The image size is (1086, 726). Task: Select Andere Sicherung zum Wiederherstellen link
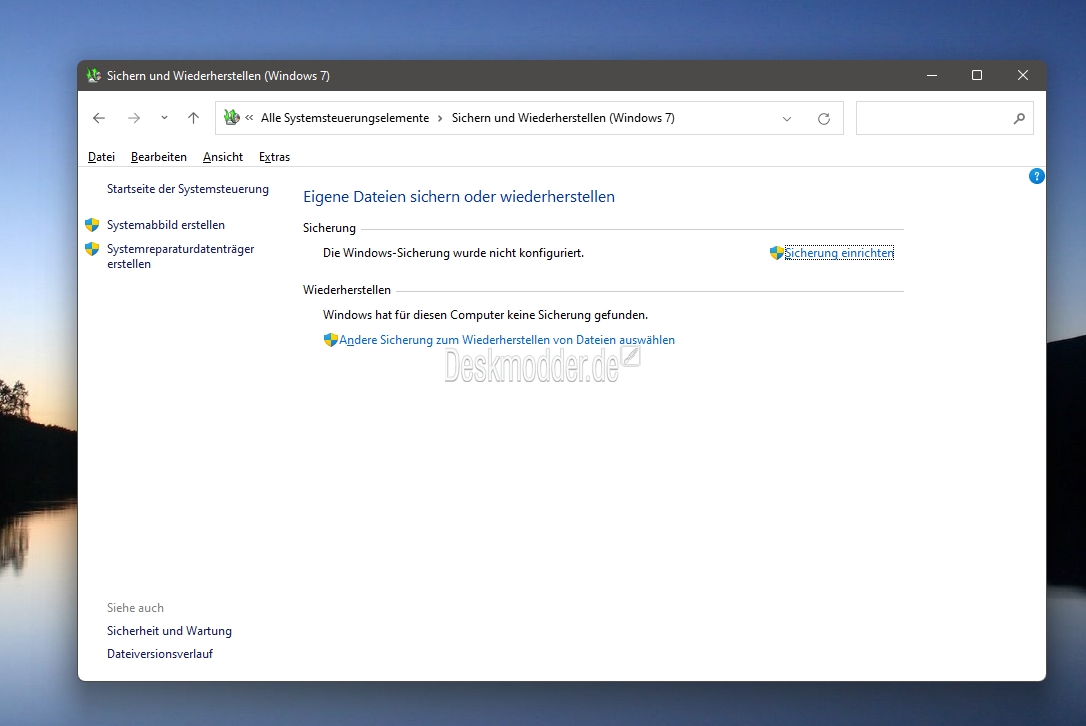(507, 340)
